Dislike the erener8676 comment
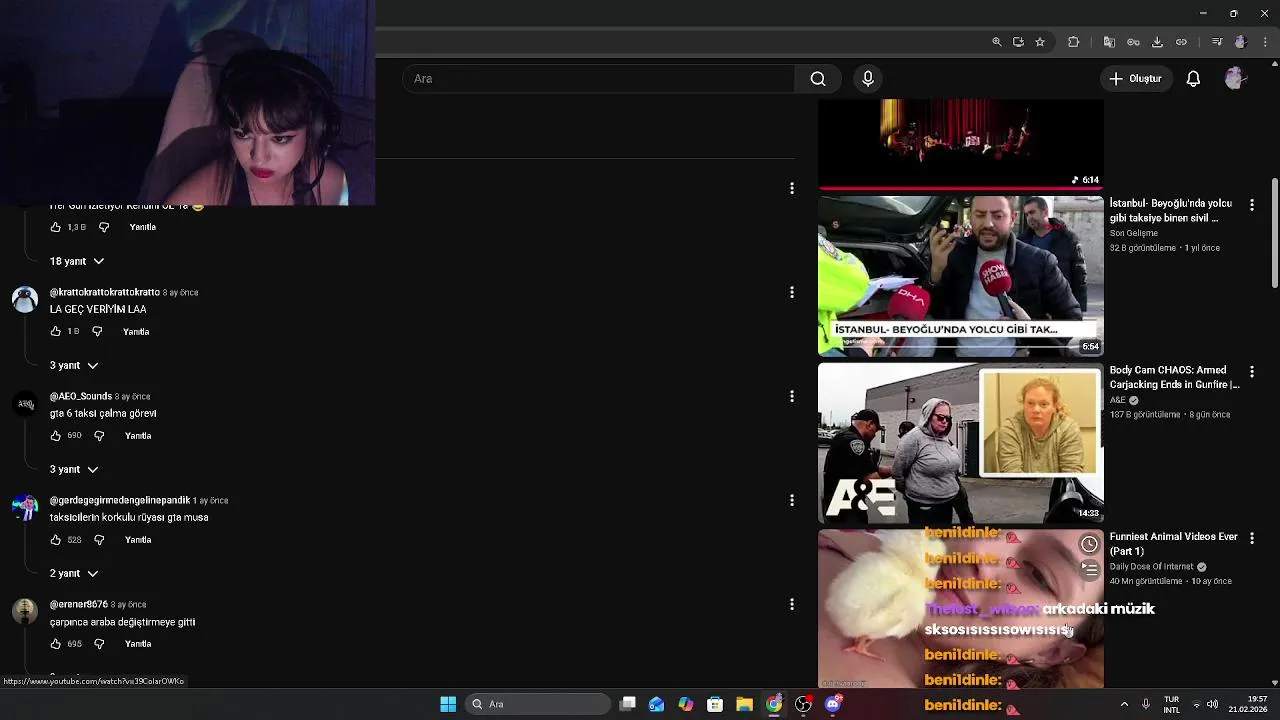The height and width of the screenshot is (720, 1280). click(x=99, y=644)
